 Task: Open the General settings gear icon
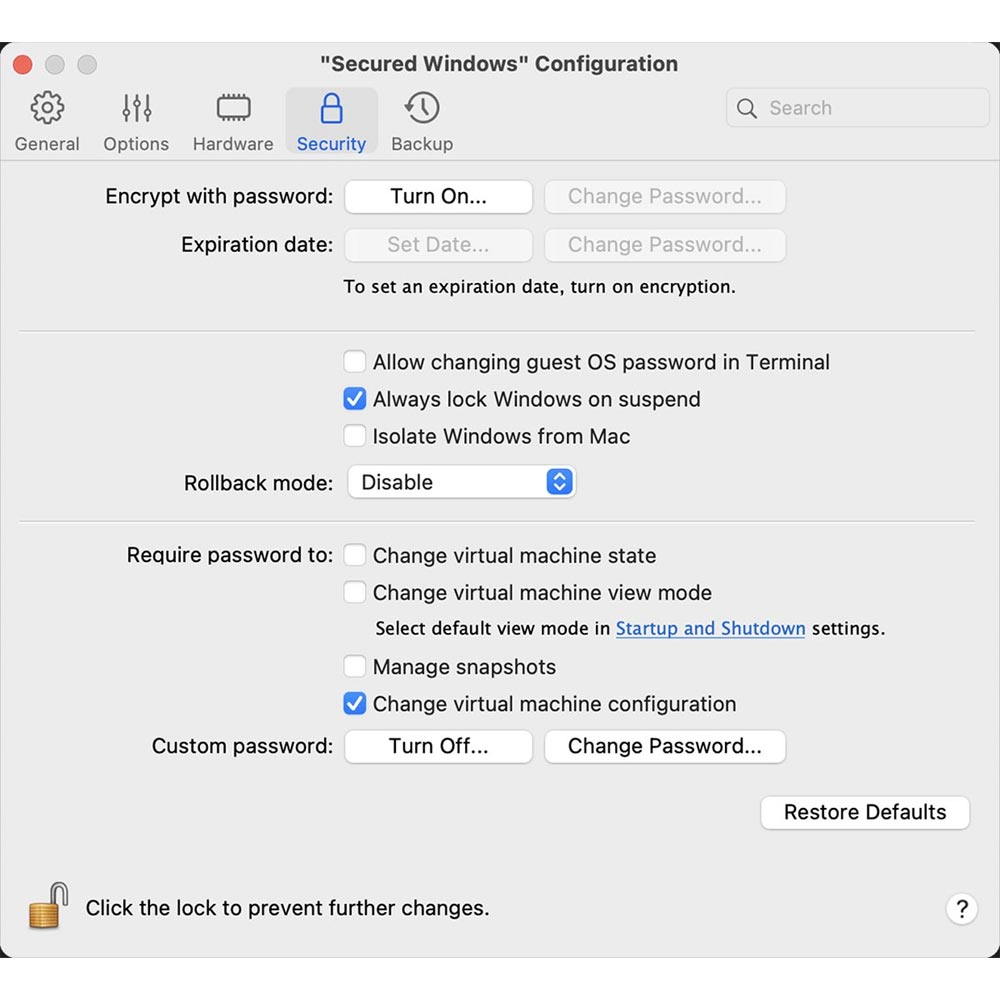[x=46, y=108]
